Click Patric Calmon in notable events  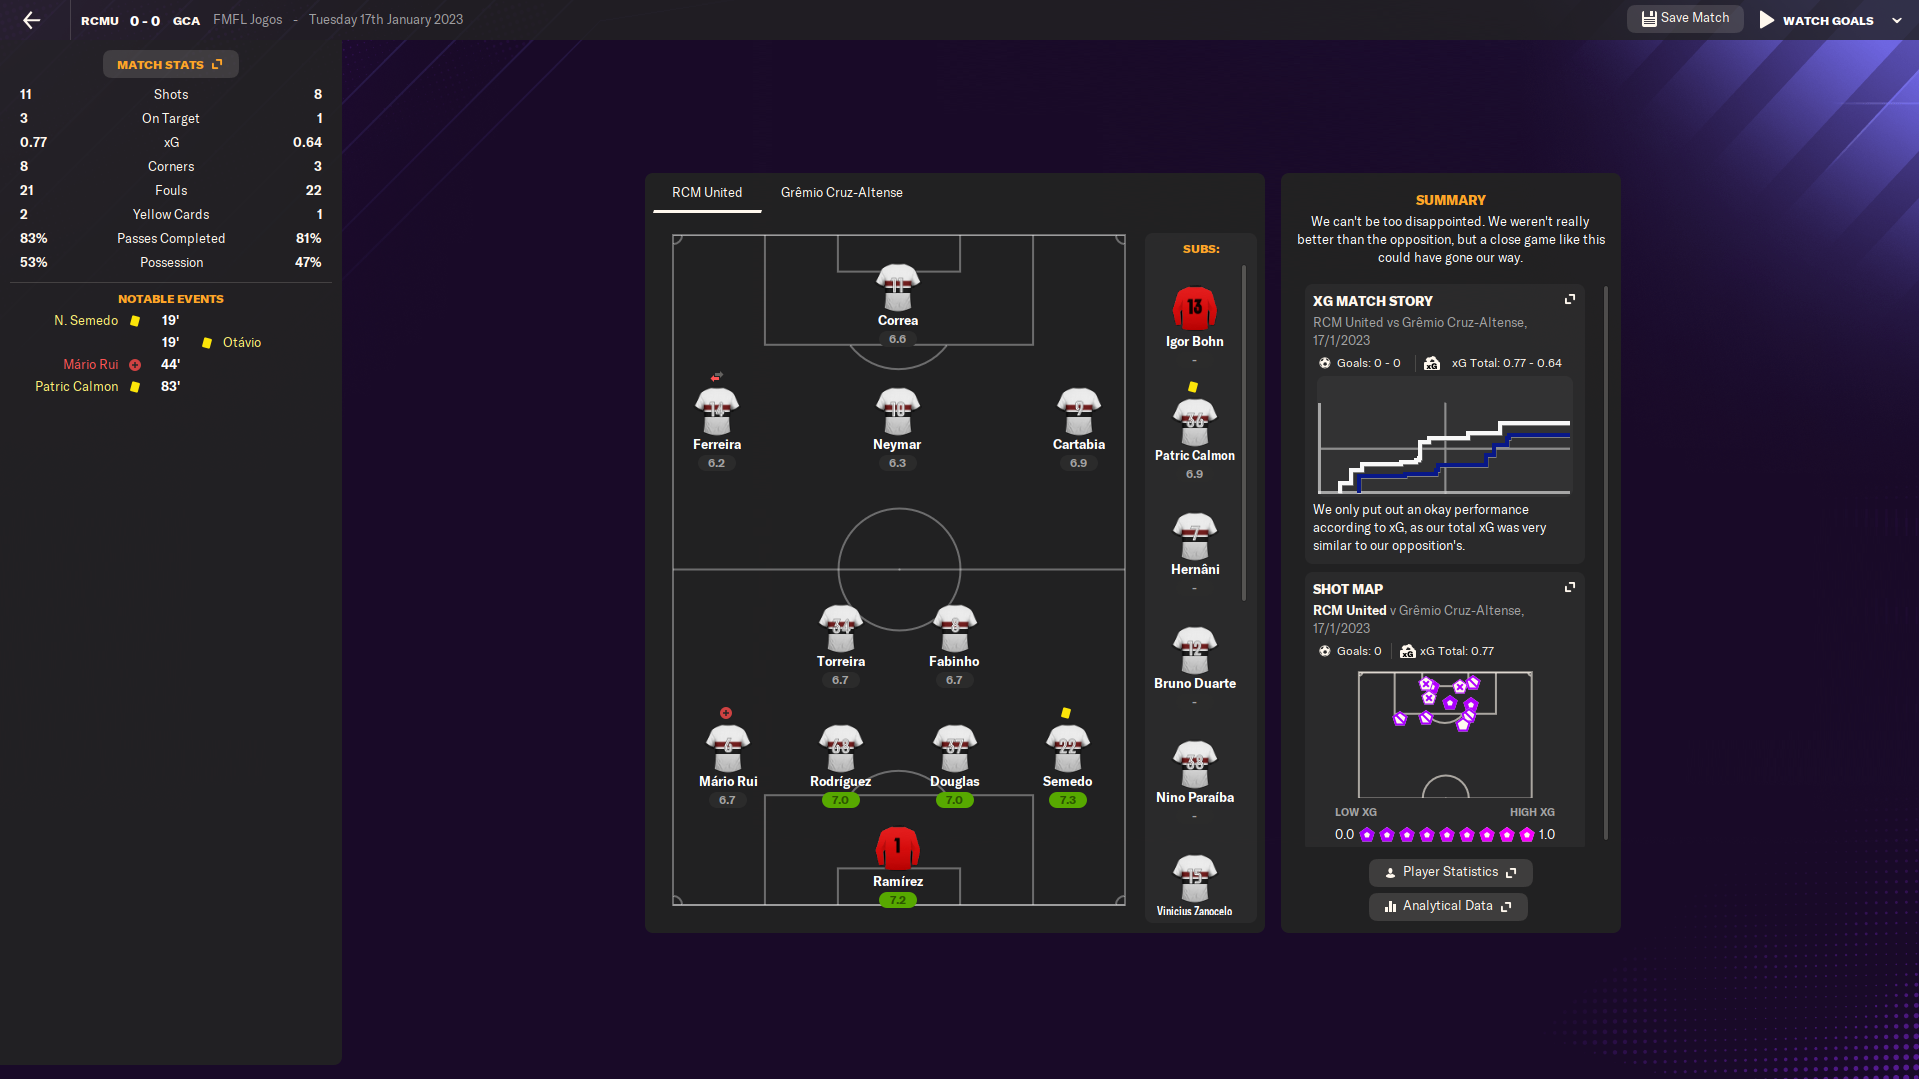[x=77, y=386]
